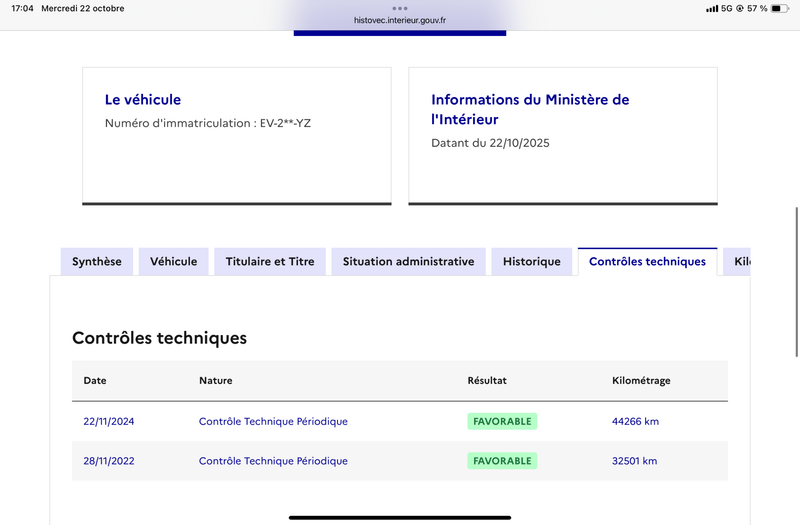Select the Titulaire et Titre tab

click(270, 262)
